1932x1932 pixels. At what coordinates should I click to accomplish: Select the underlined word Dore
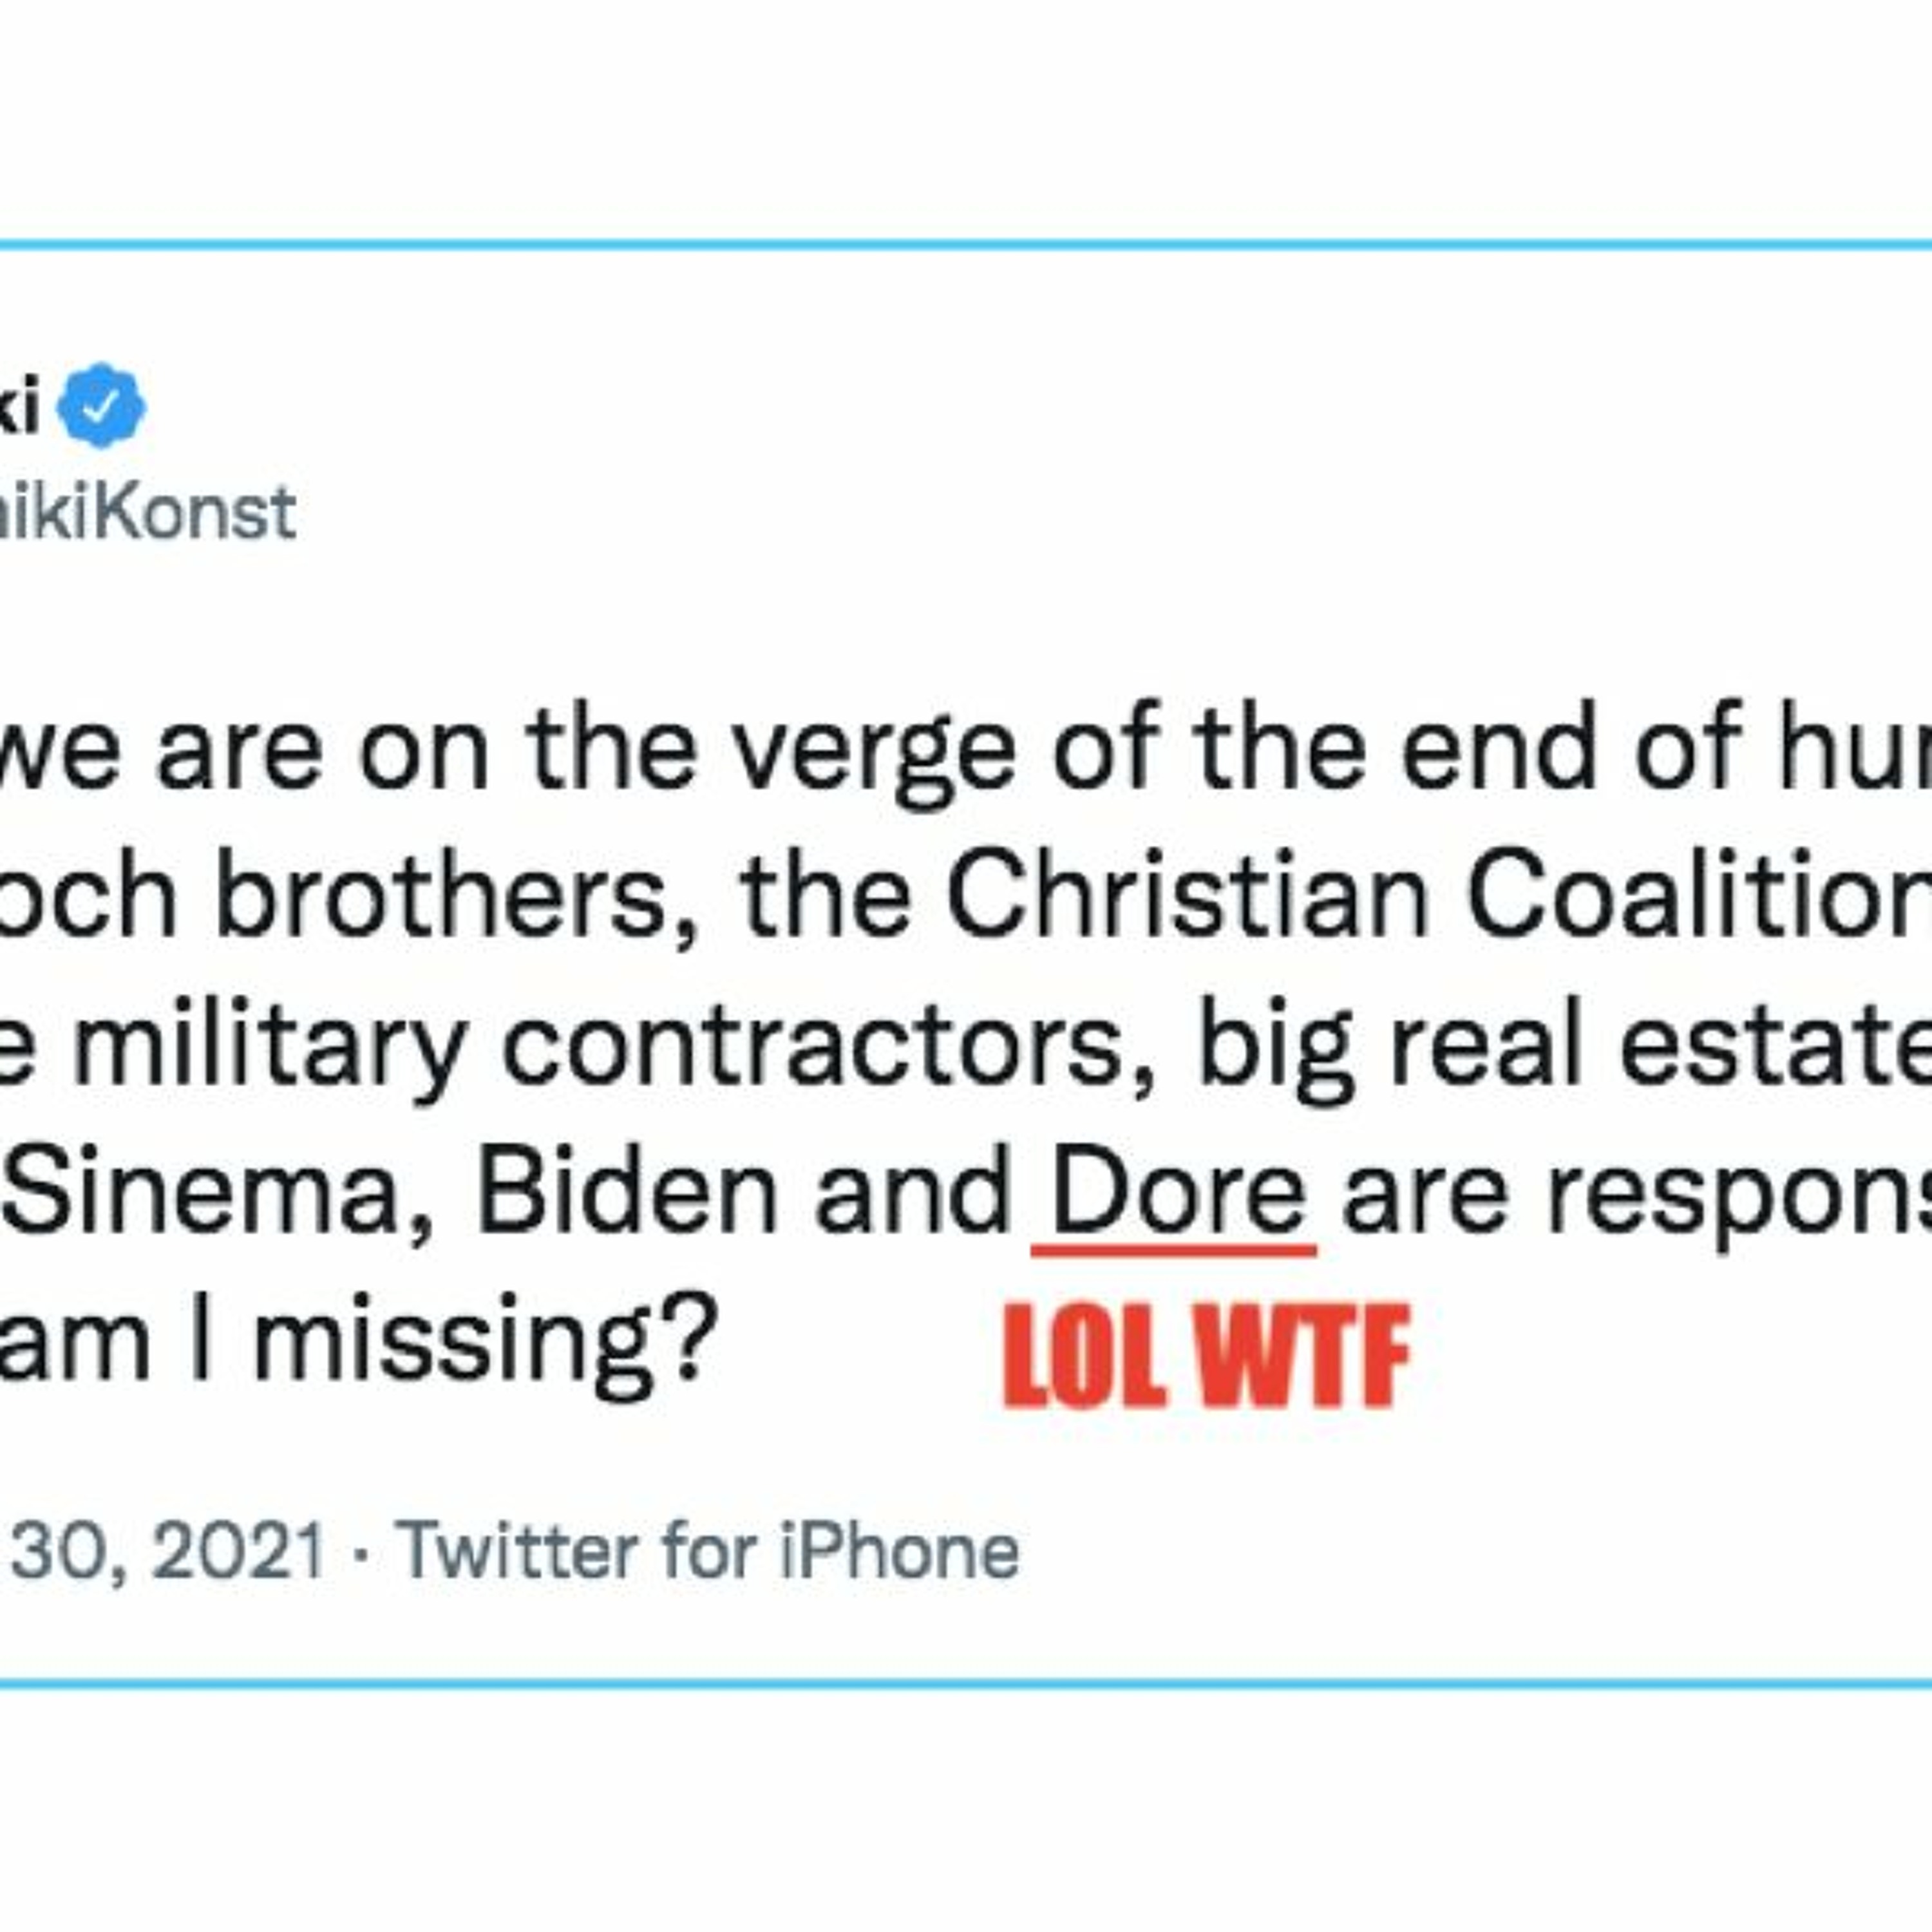coord(1177,1195)
